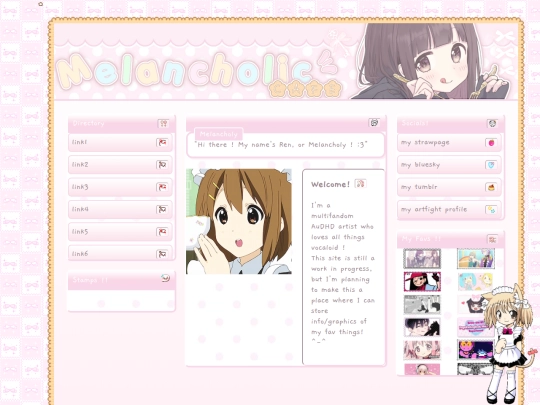540x405 pixels.
Task: Click the My Favs !! panel title
Action: (x=421, y=238)
